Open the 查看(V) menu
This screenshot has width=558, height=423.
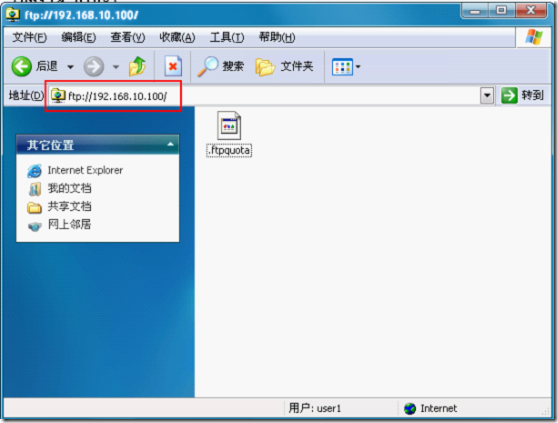click(x=128, y=37)
